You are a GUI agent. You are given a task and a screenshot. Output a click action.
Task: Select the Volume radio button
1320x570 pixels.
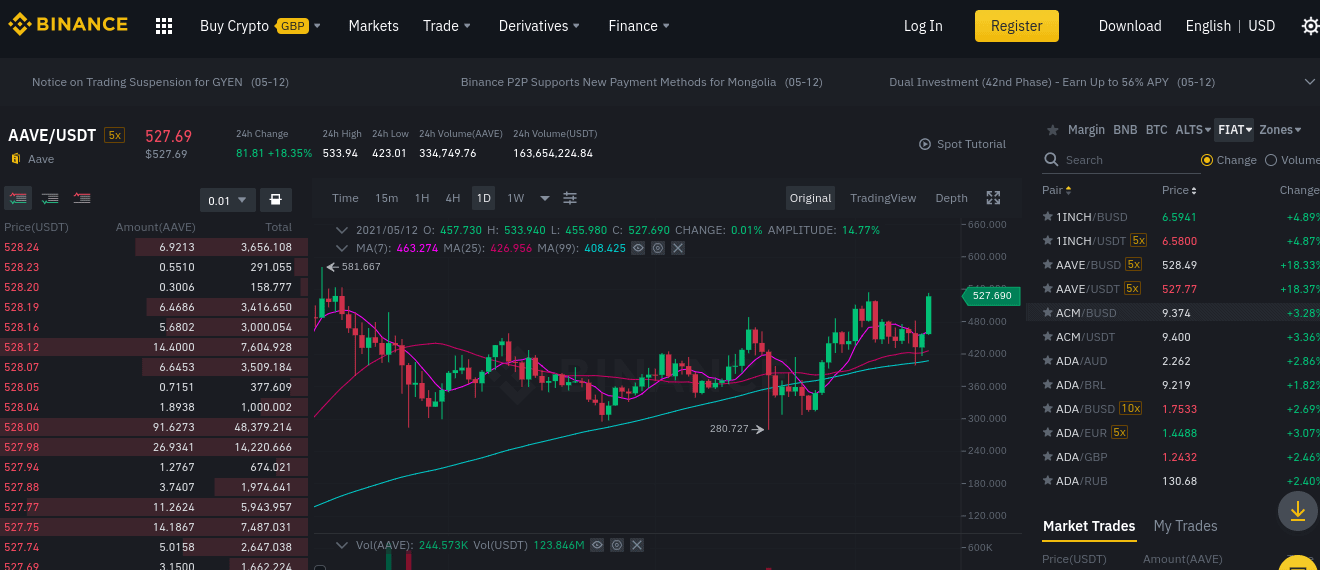pyautogui.click(x=1271, y=160)
